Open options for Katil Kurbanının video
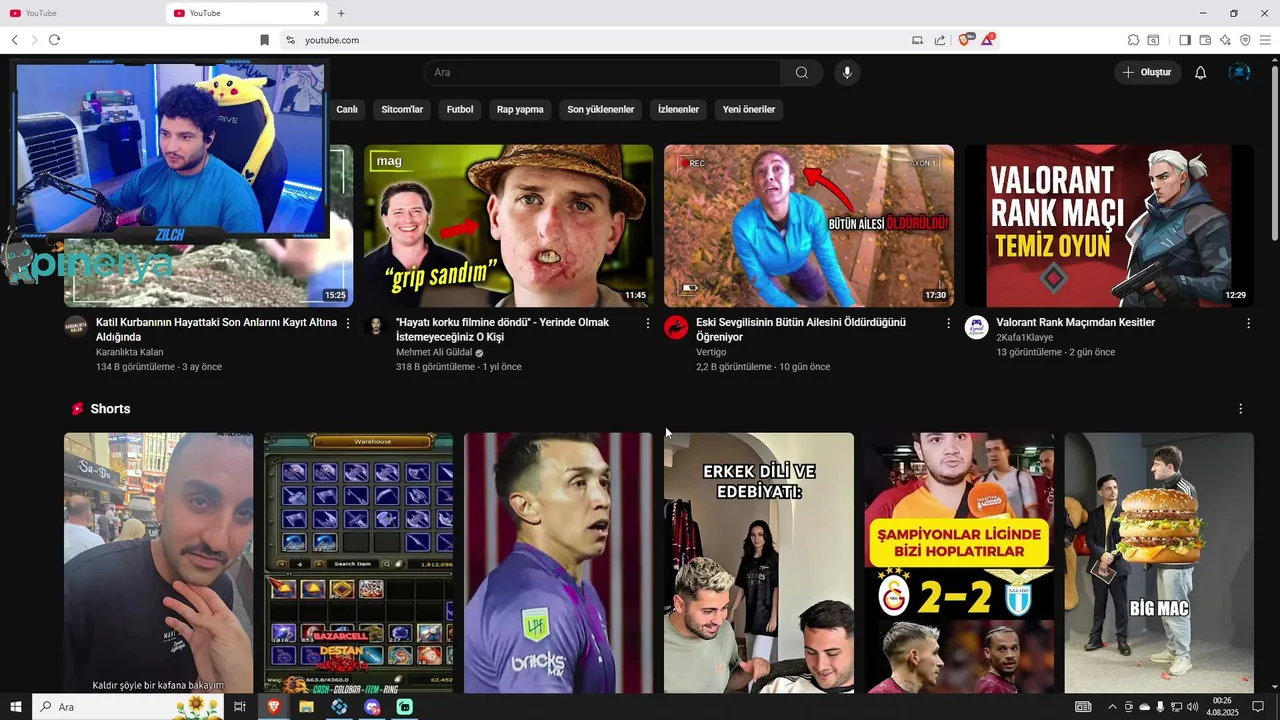1280x720 pixels. click(x=348, y=323)
